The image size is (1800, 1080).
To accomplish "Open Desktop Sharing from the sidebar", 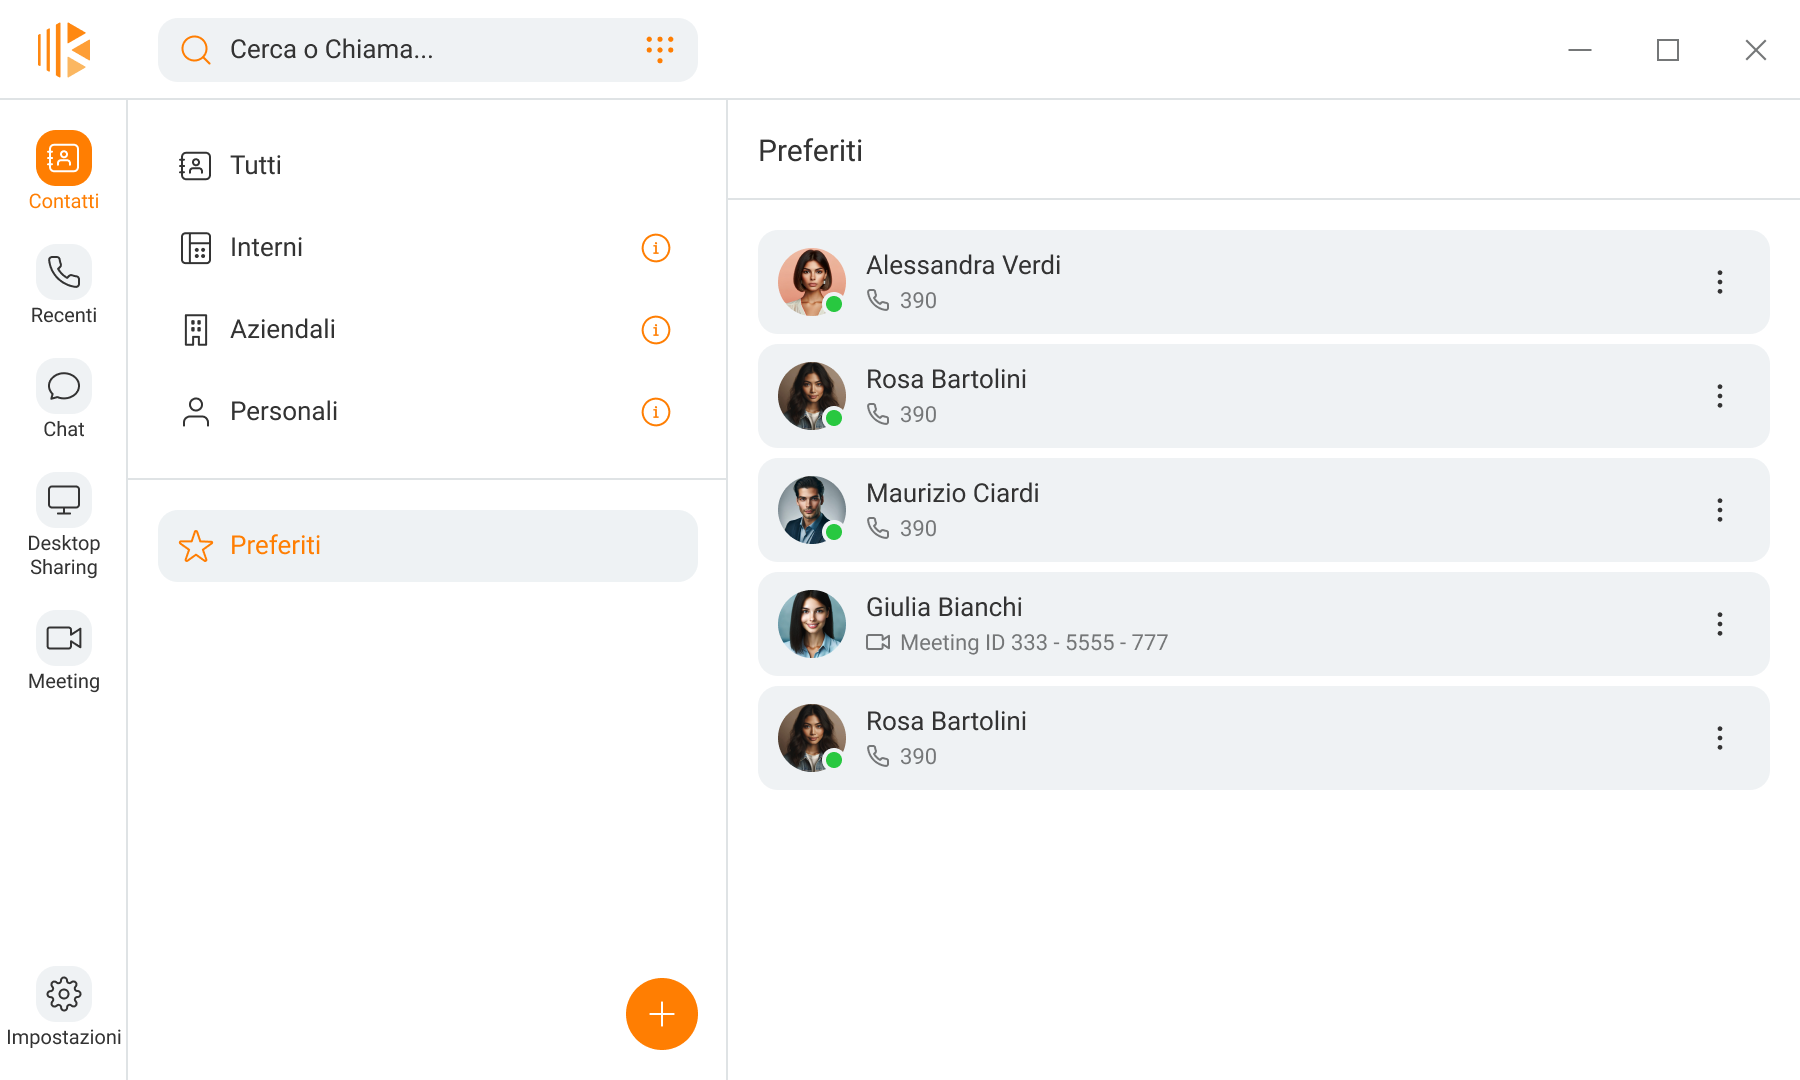I will click(x=64, y=501).
